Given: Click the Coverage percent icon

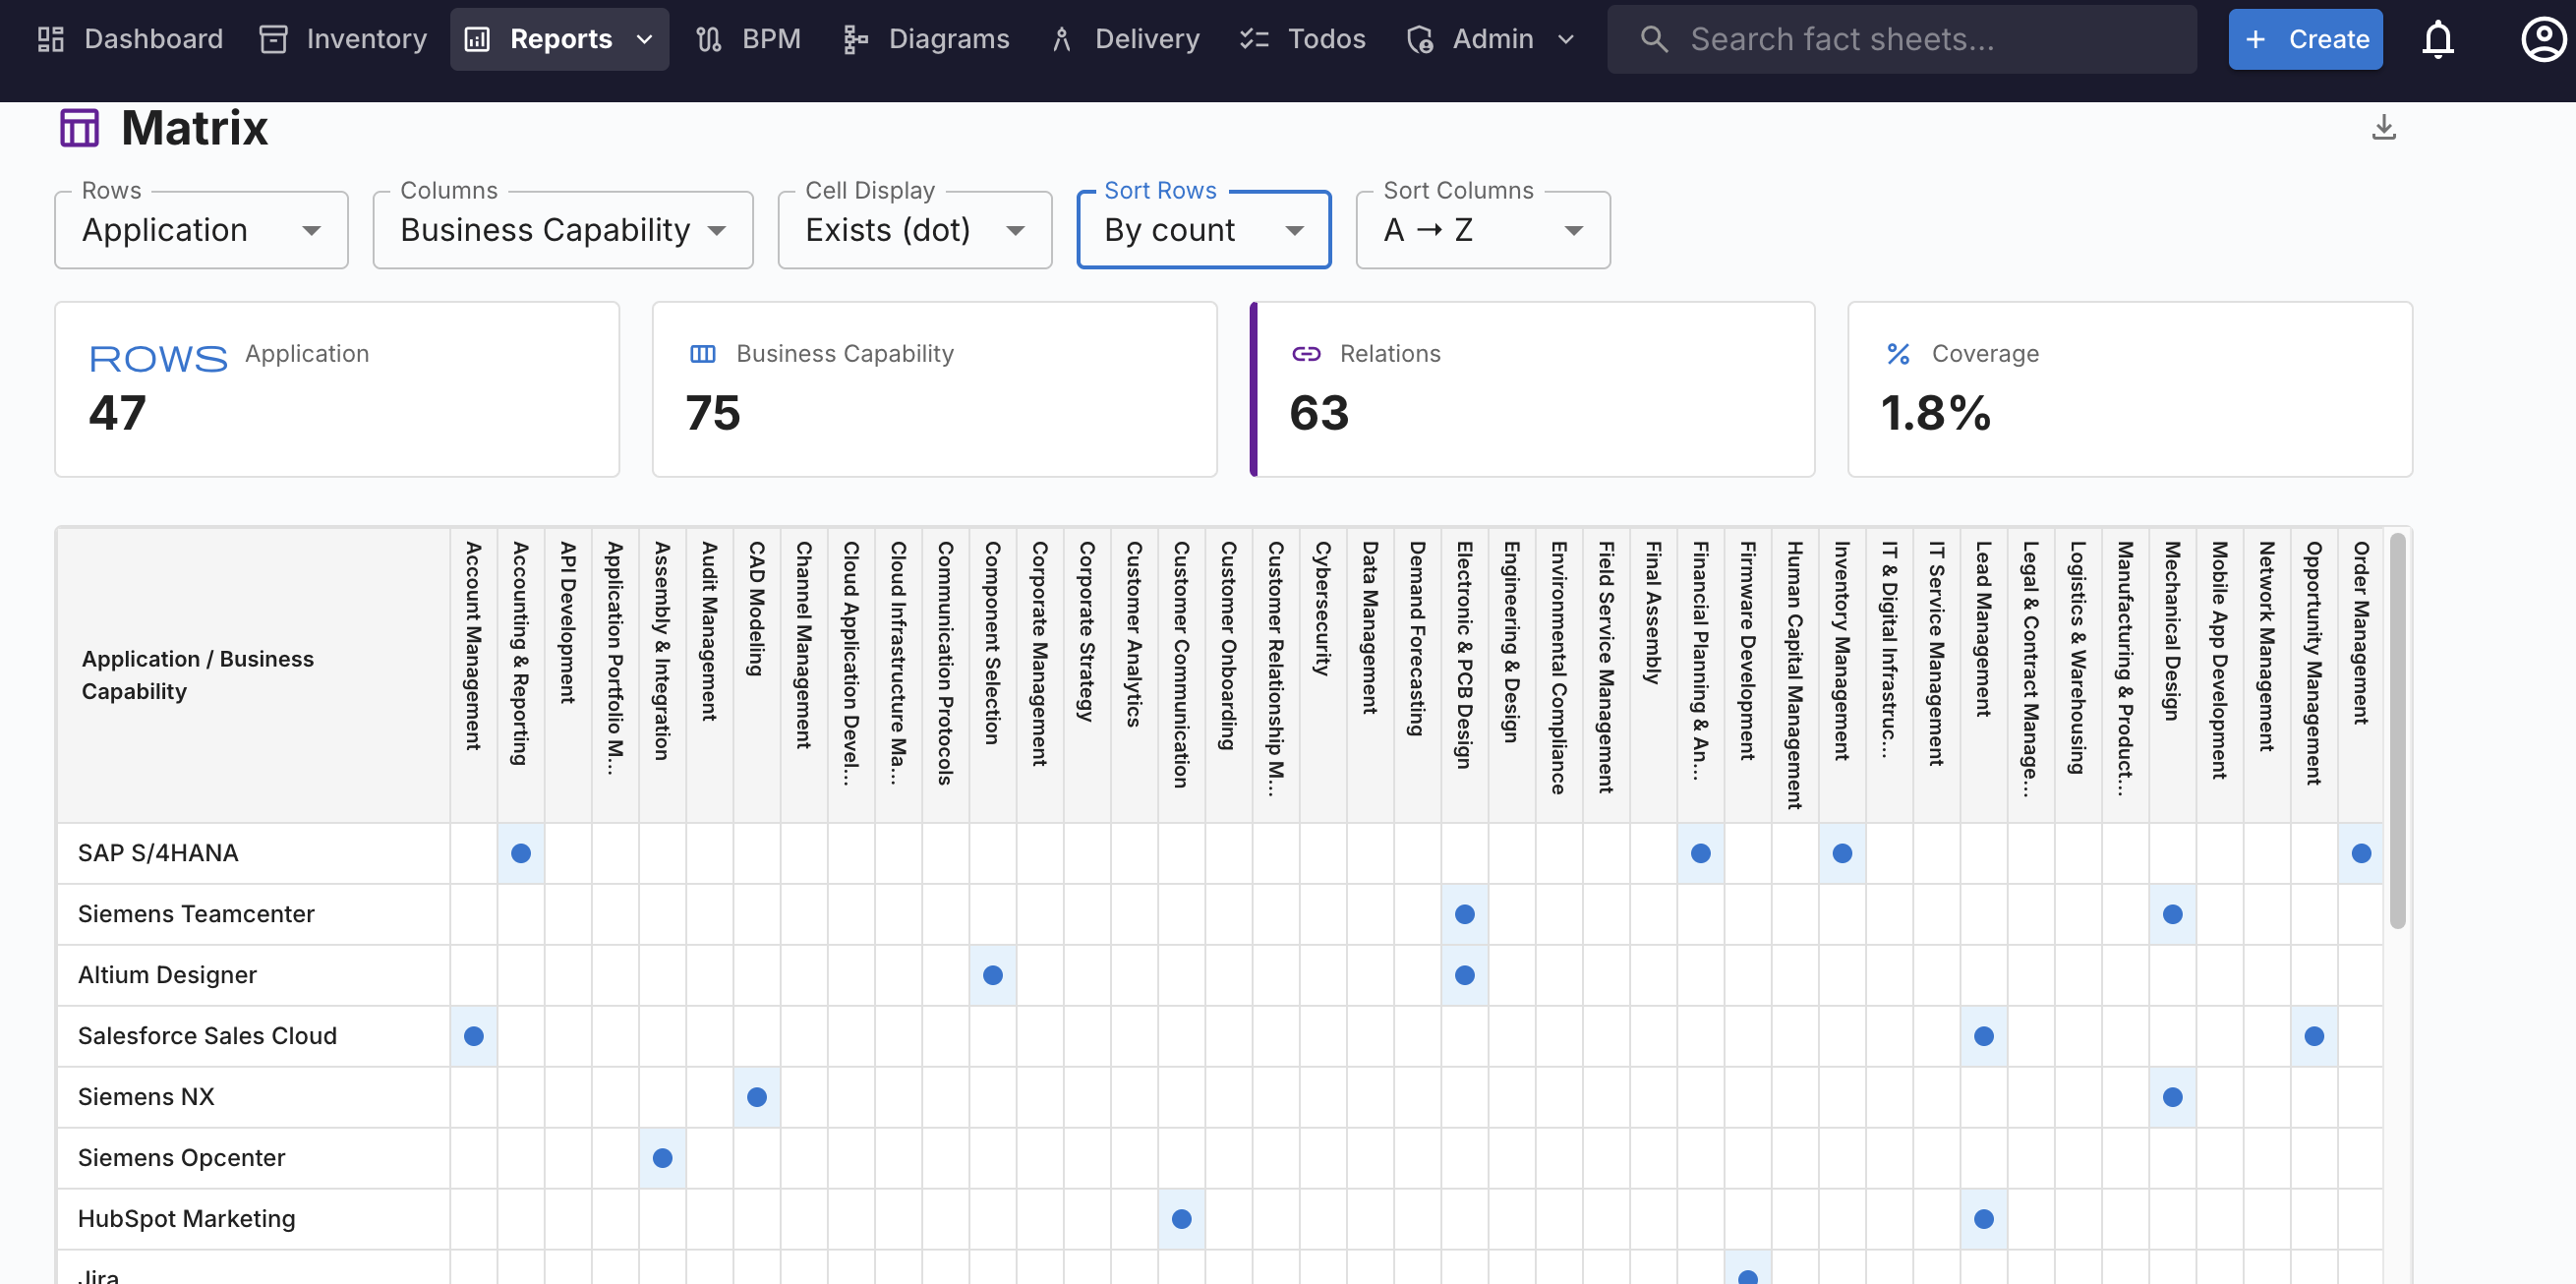Looking at the screenshot, I should click(x=1898, y=354).
